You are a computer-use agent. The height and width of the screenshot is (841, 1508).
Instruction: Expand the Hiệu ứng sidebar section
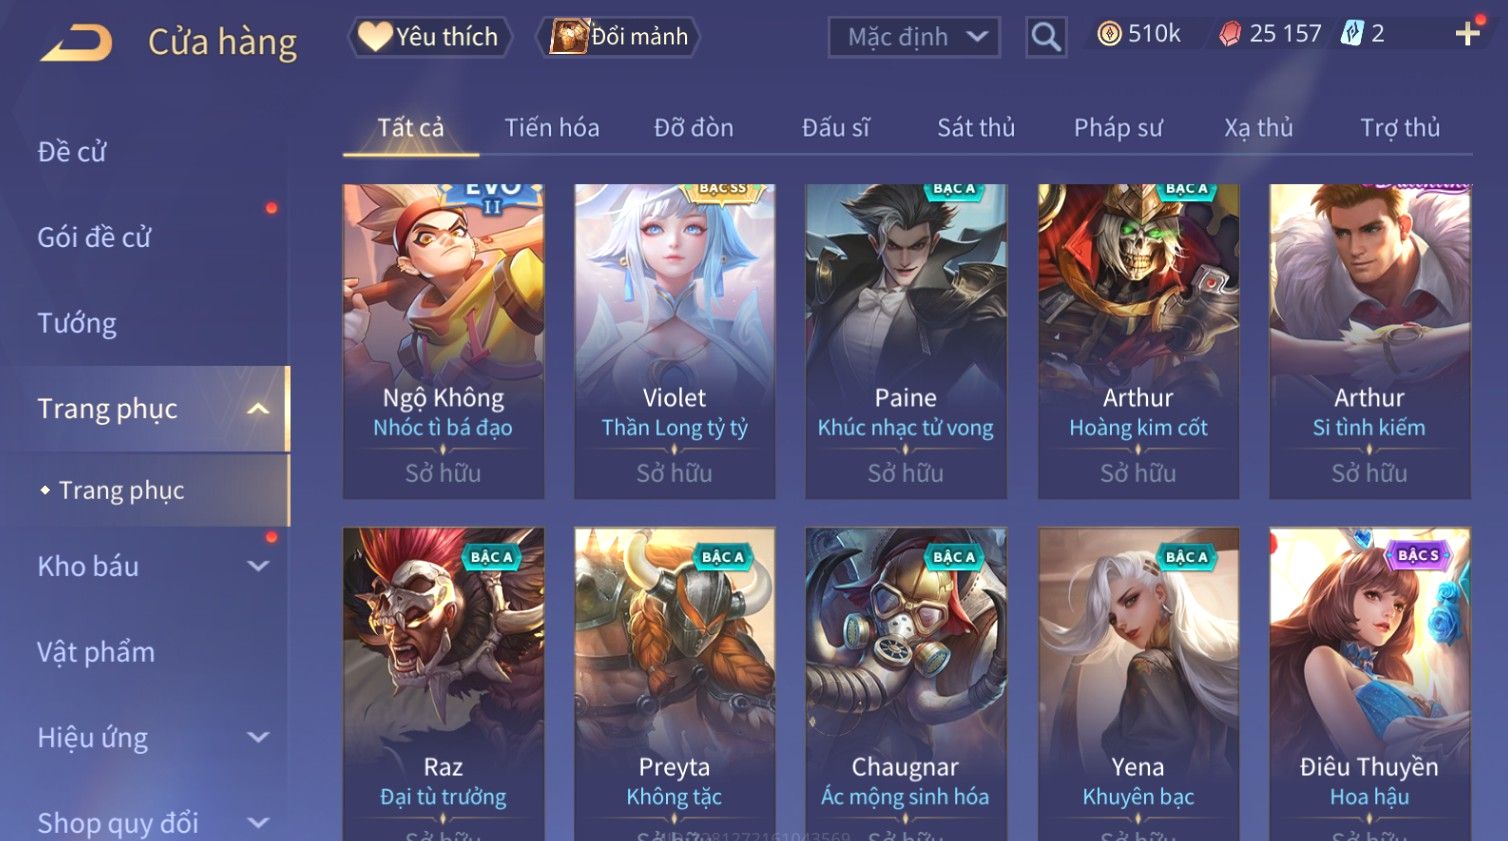click(x=258, y=737)
